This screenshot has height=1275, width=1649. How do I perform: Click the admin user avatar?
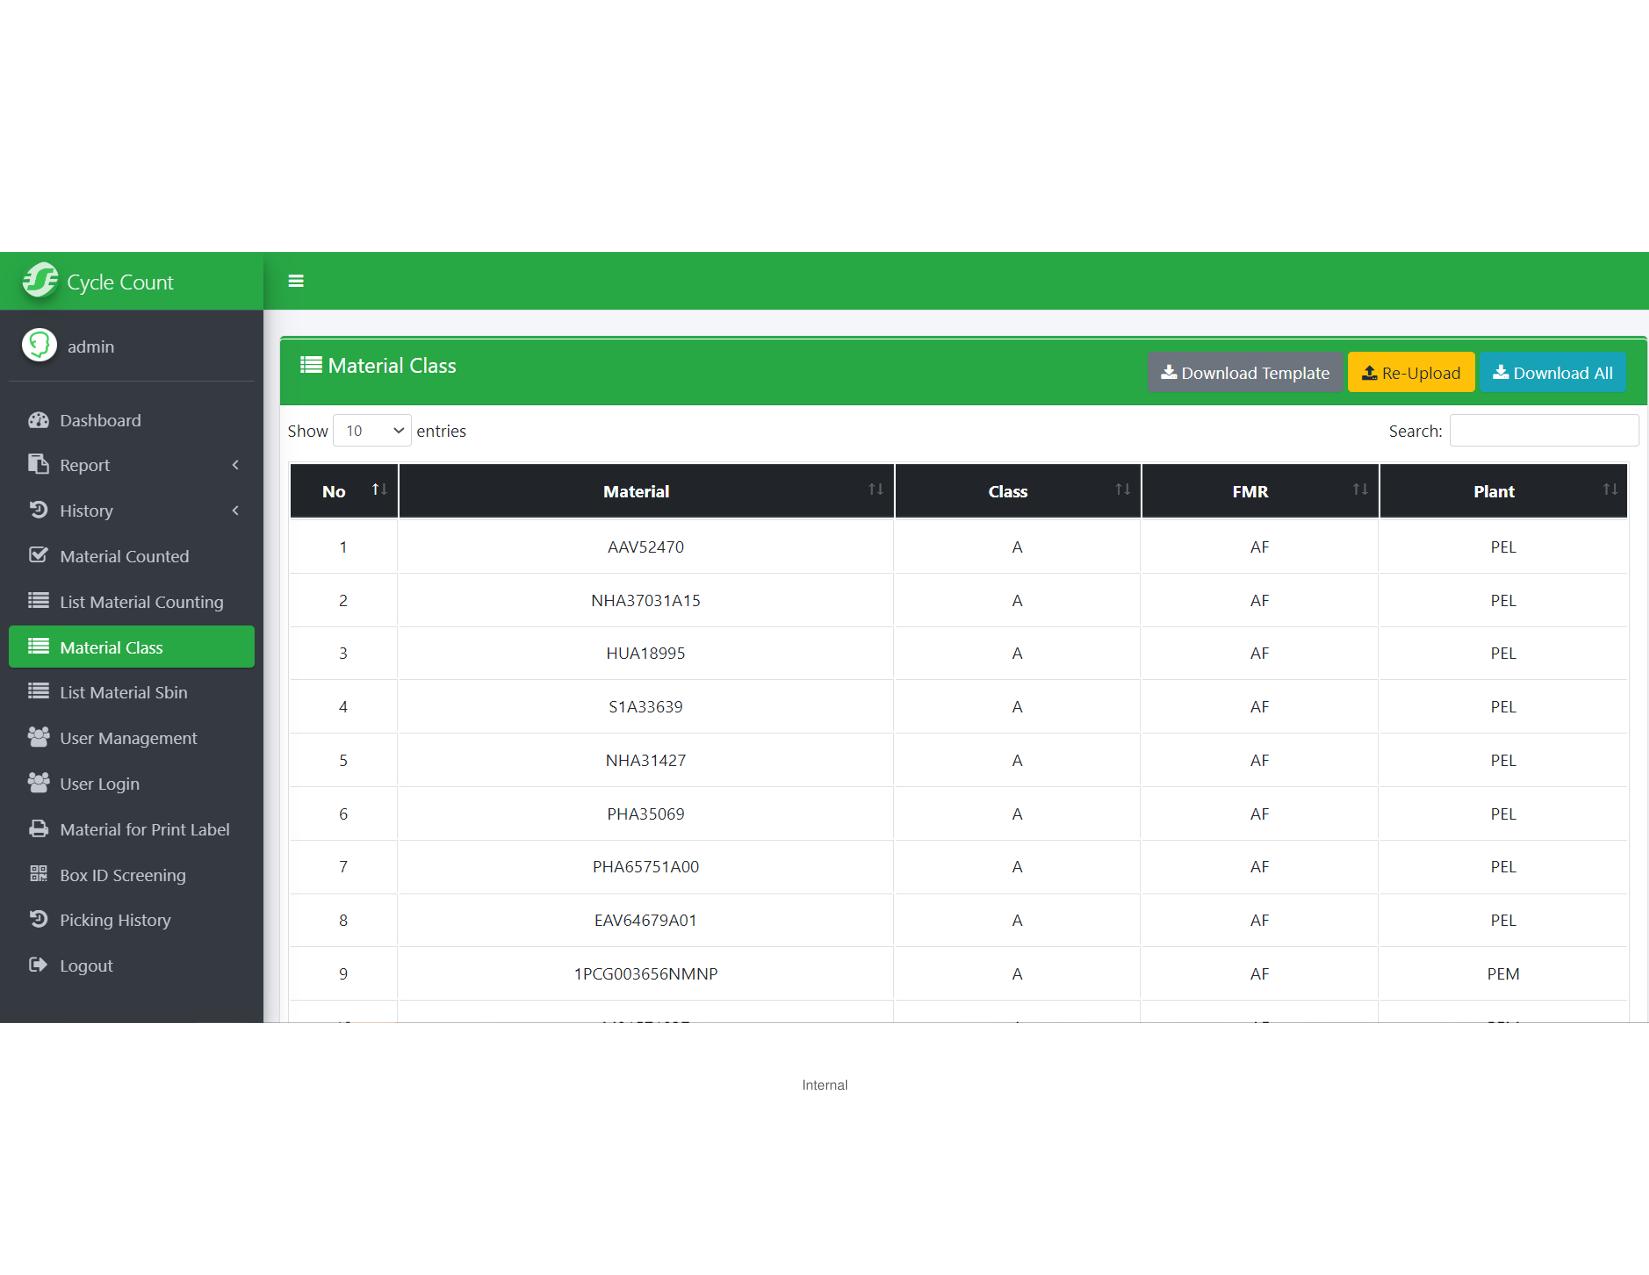click(x=40, y=346)
